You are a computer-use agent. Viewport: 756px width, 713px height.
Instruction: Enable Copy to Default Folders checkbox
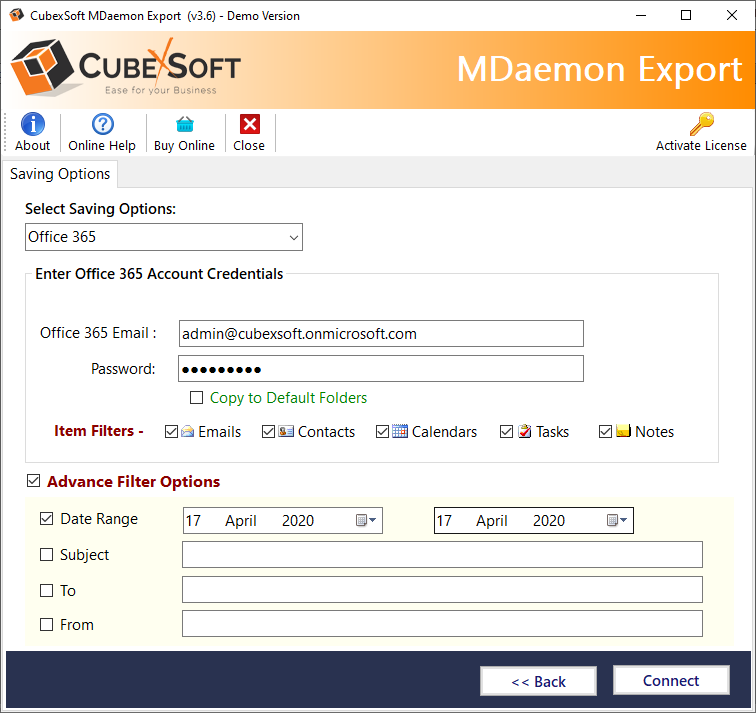[197, 398]
